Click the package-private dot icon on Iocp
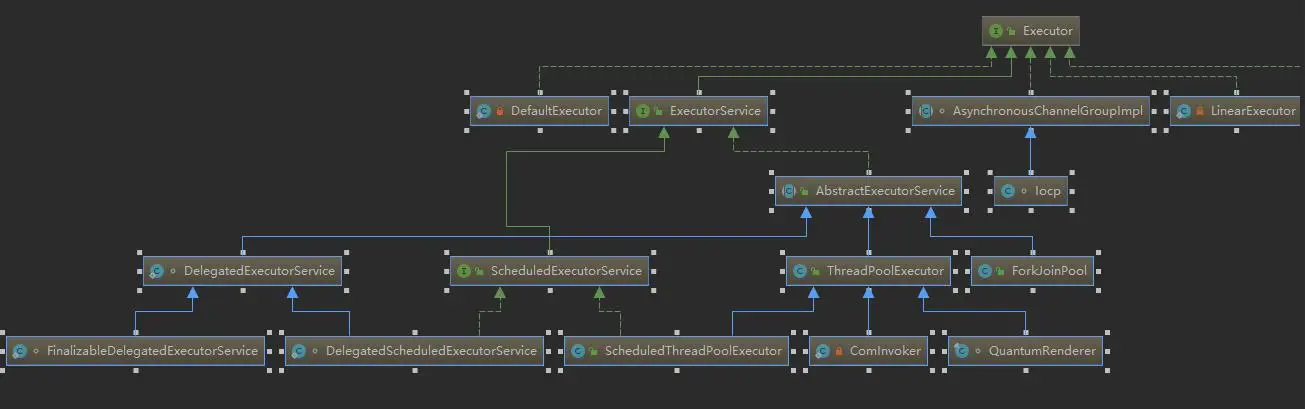The width and height of the screenshot is (1305, 409). pyautogui.click(x=1024, y=191)
